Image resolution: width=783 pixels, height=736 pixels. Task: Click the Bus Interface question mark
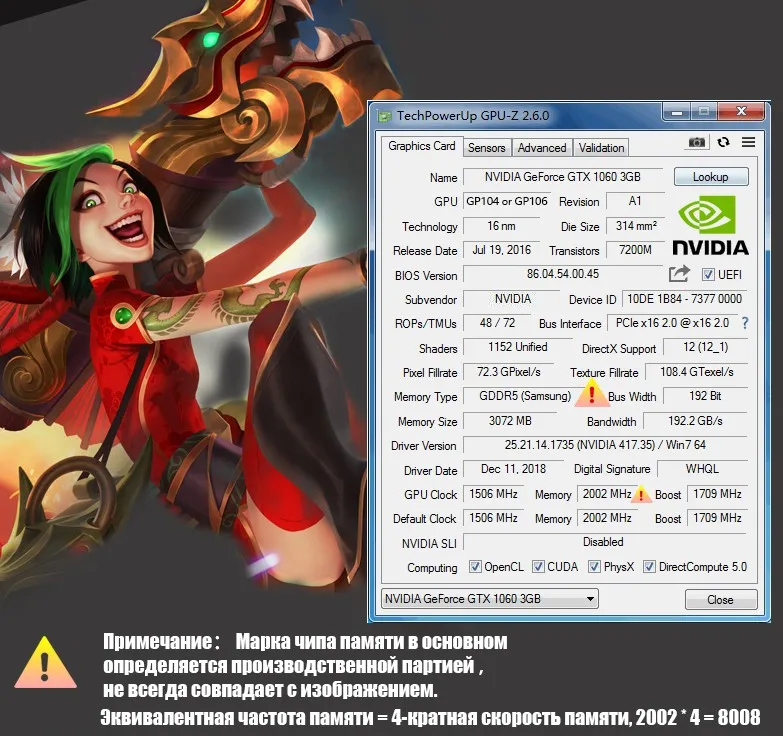pyautogui.click(x=745, y=323)
